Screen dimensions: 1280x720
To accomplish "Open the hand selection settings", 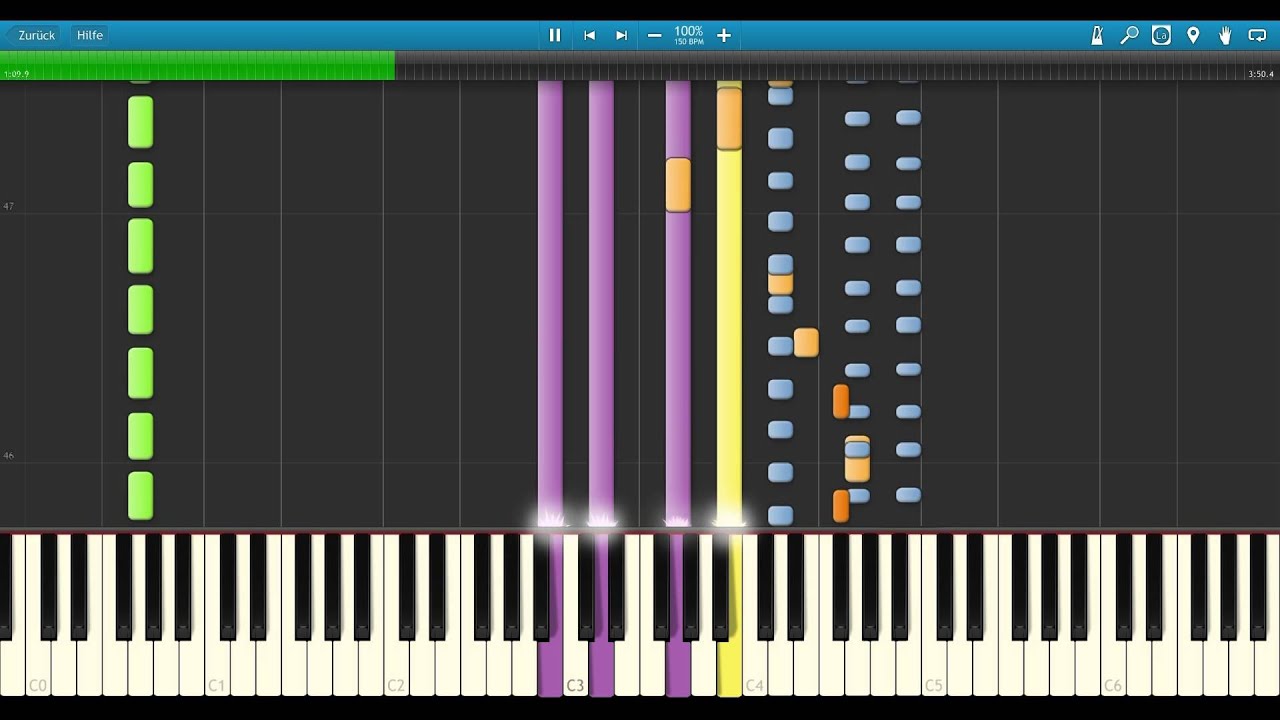I will tap(1225, 35).
